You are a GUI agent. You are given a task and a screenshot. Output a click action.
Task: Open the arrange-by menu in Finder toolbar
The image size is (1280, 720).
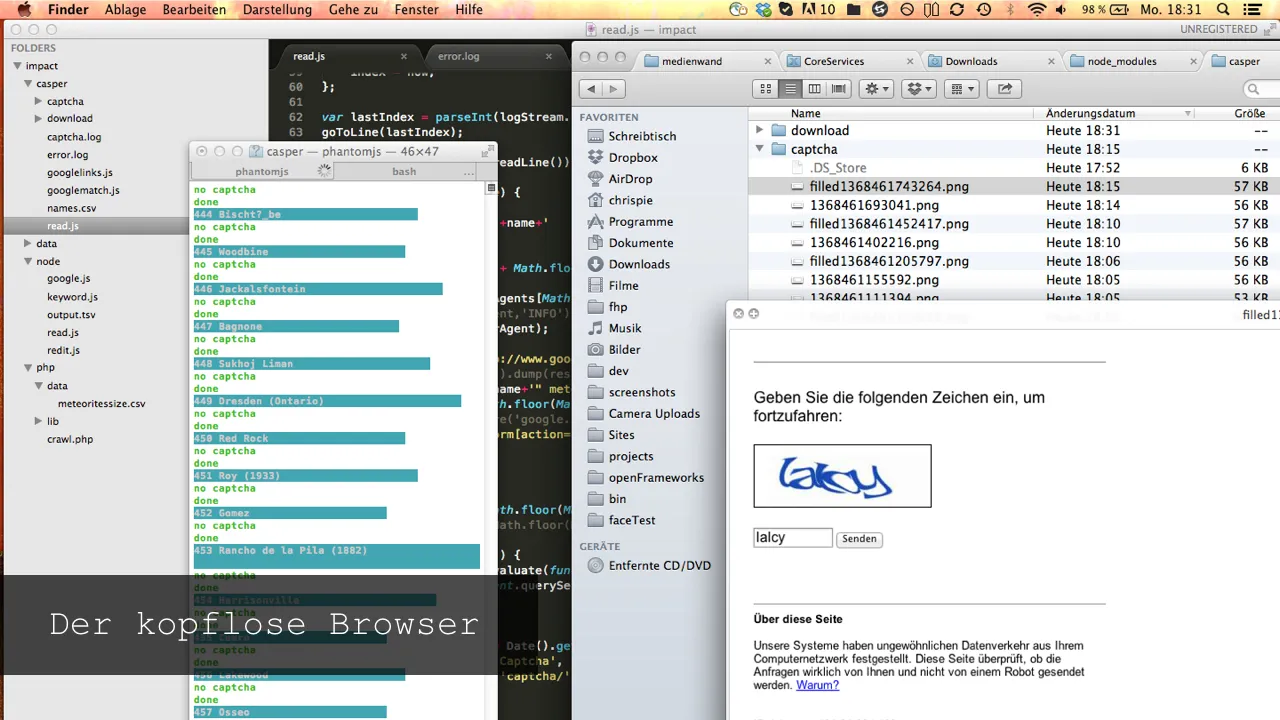pos(961,89)
